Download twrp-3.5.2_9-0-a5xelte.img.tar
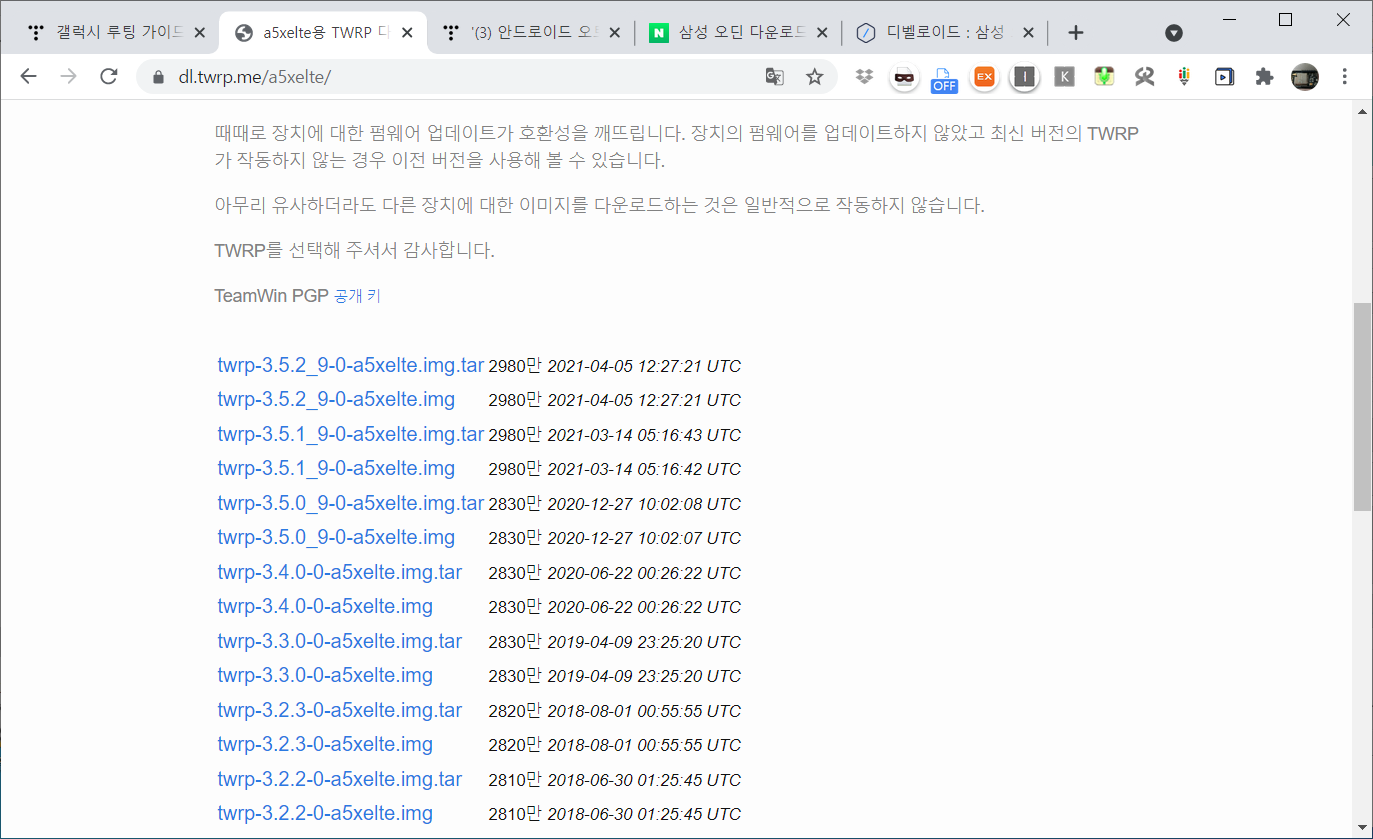The width and height of the screenshot is (1373, 839). coord(351,365)
